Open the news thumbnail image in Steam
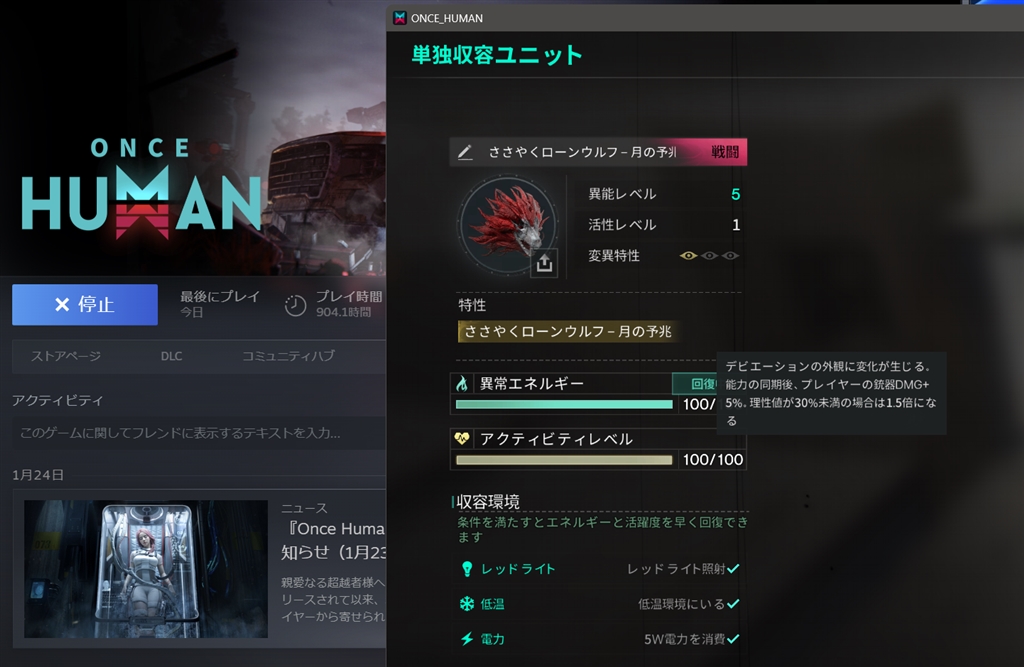Image resolution: width=1024 pixels, height=667 pixels. [146, 569]
